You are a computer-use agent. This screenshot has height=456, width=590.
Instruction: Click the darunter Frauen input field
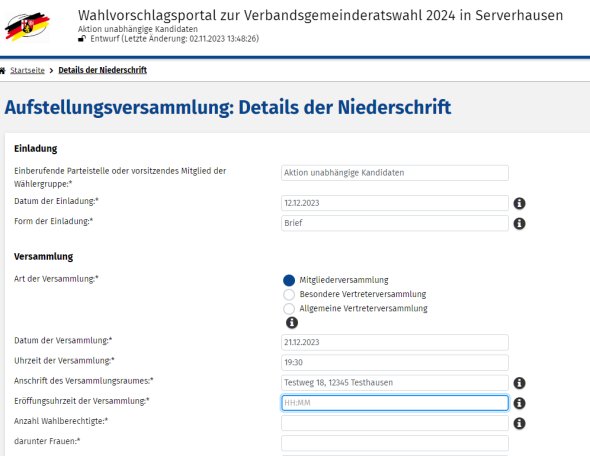pyautogui.click(x=395, y=443)
